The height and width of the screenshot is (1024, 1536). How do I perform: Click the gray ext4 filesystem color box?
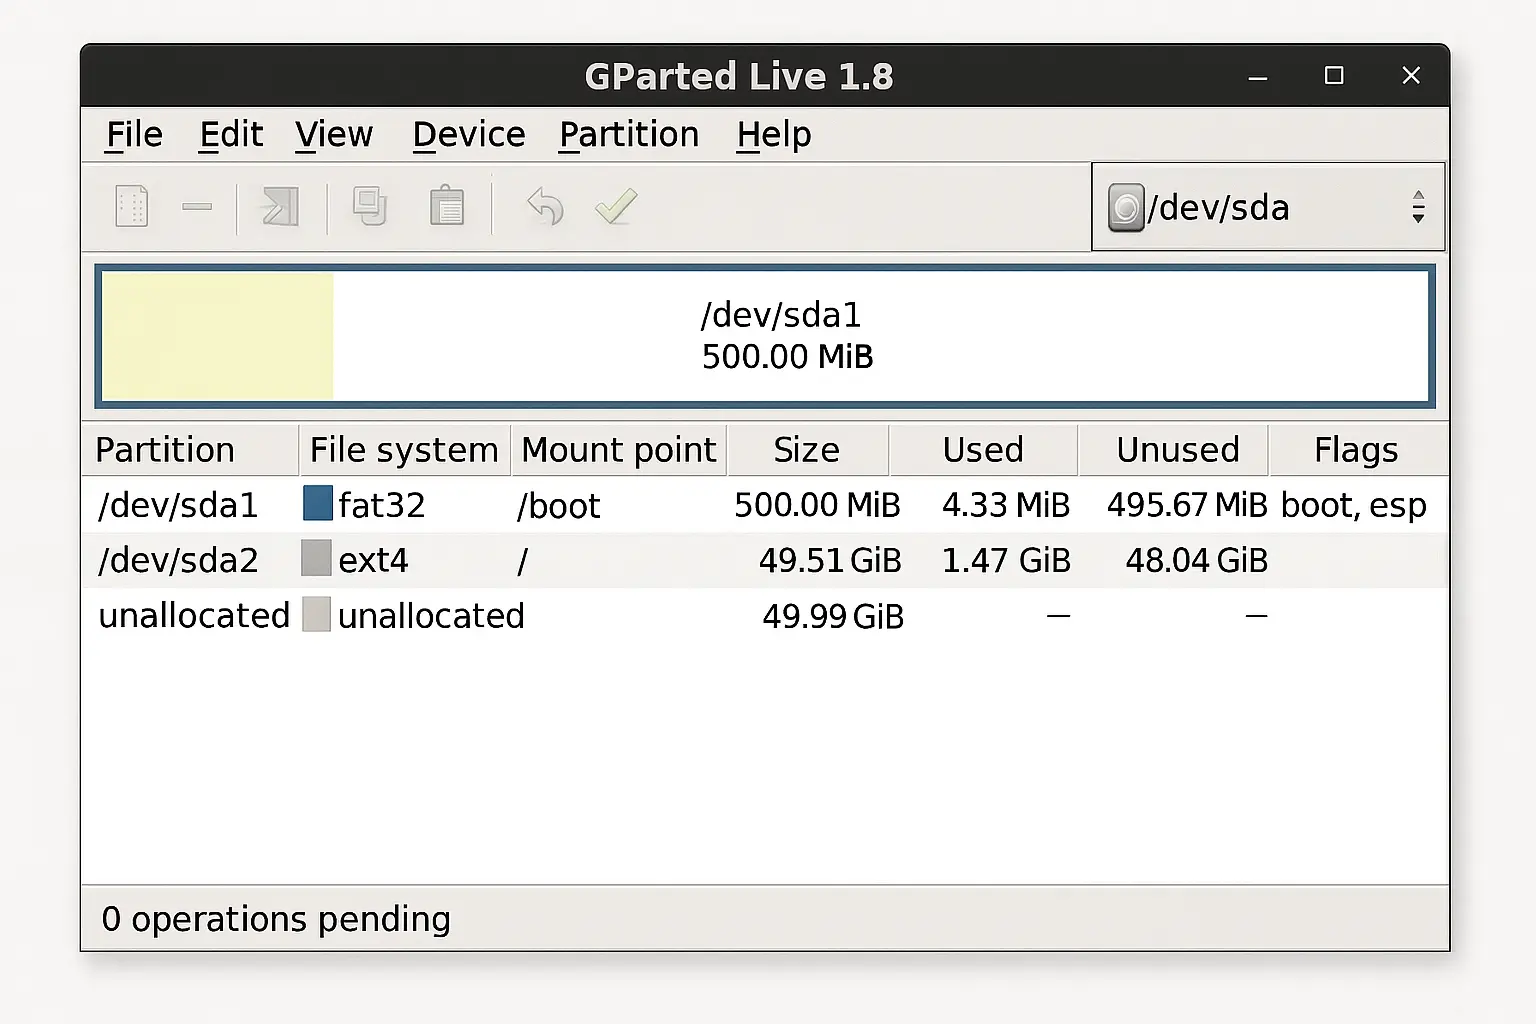click(x=316, y=558)
